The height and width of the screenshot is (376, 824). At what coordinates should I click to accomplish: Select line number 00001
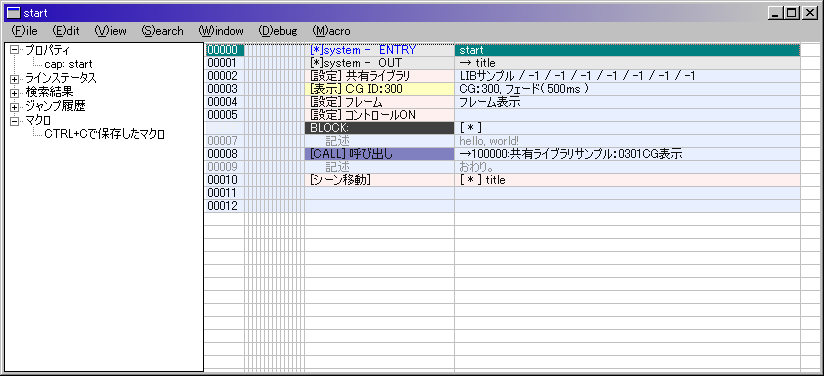pyautogui.click(x=224, y=63)
